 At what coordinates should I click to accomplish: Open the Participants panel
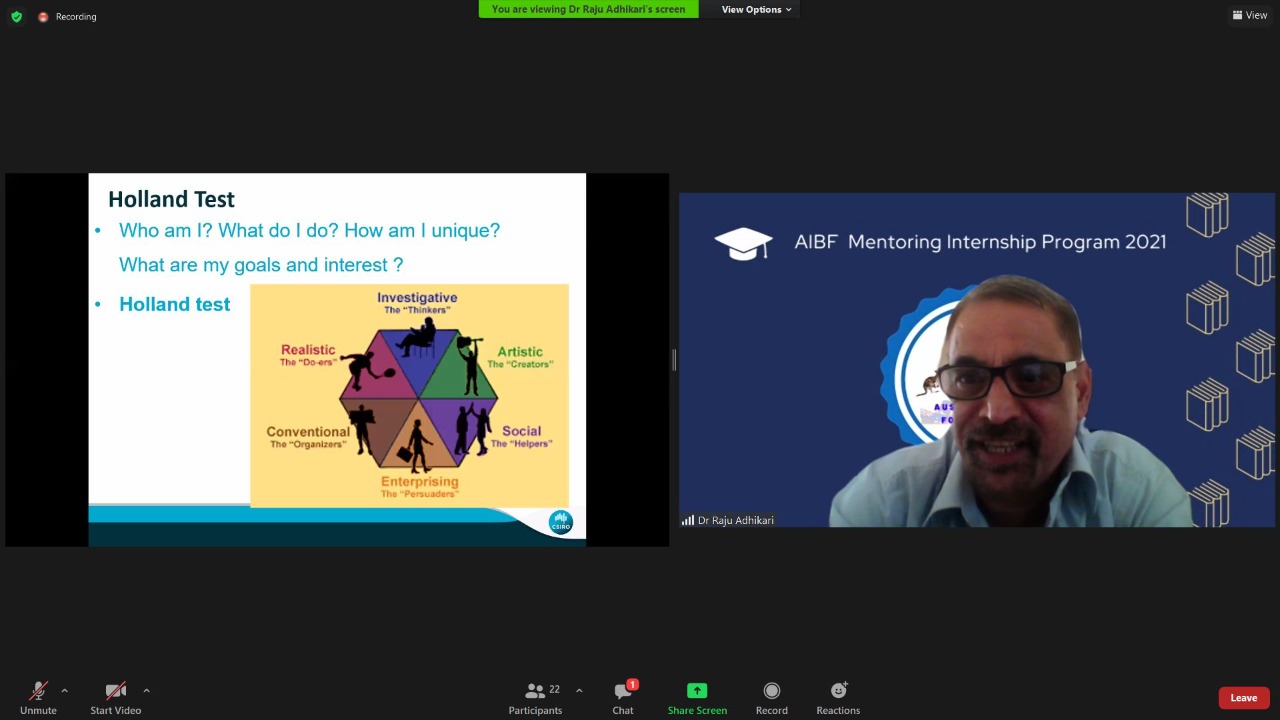click(x=536, y=695)
